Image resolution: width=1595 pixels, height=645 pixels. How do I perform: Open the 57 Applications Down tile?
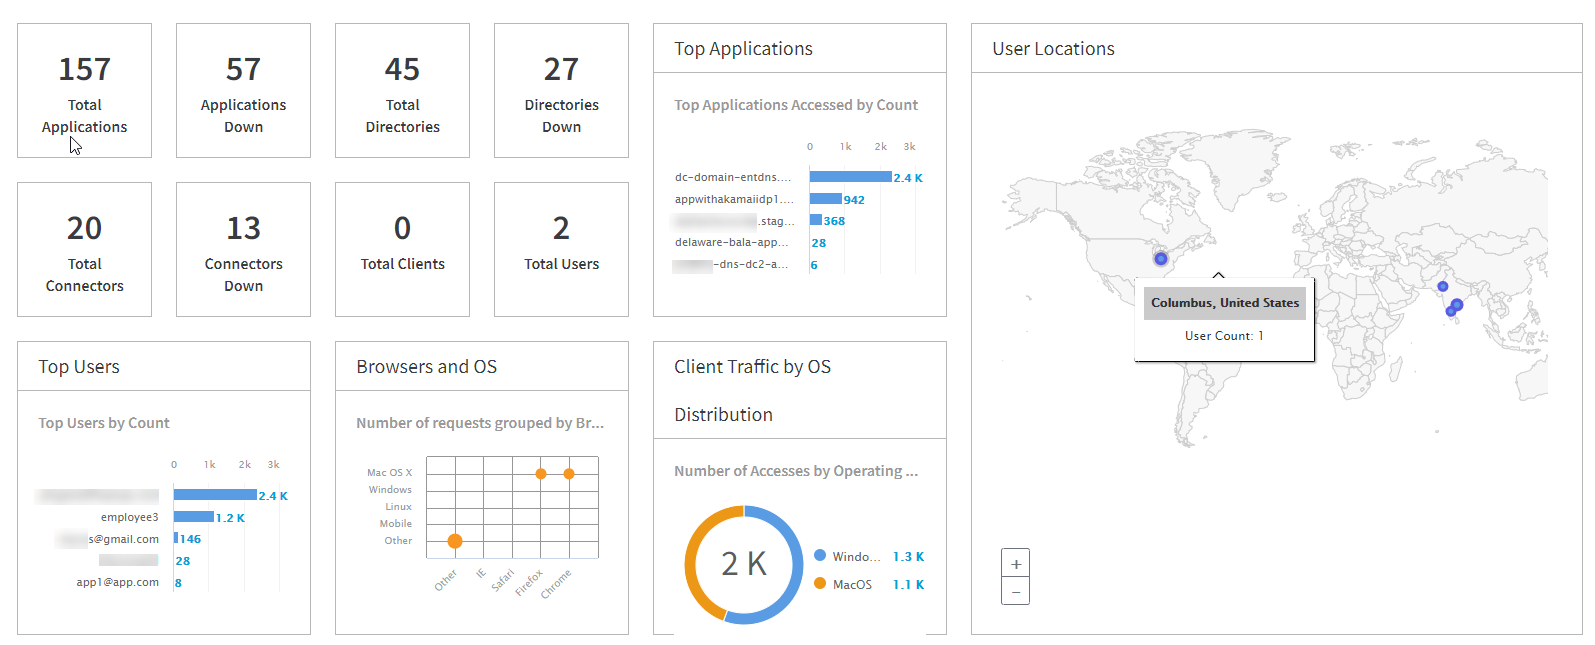pyautogui.click(x=243, y=91)
